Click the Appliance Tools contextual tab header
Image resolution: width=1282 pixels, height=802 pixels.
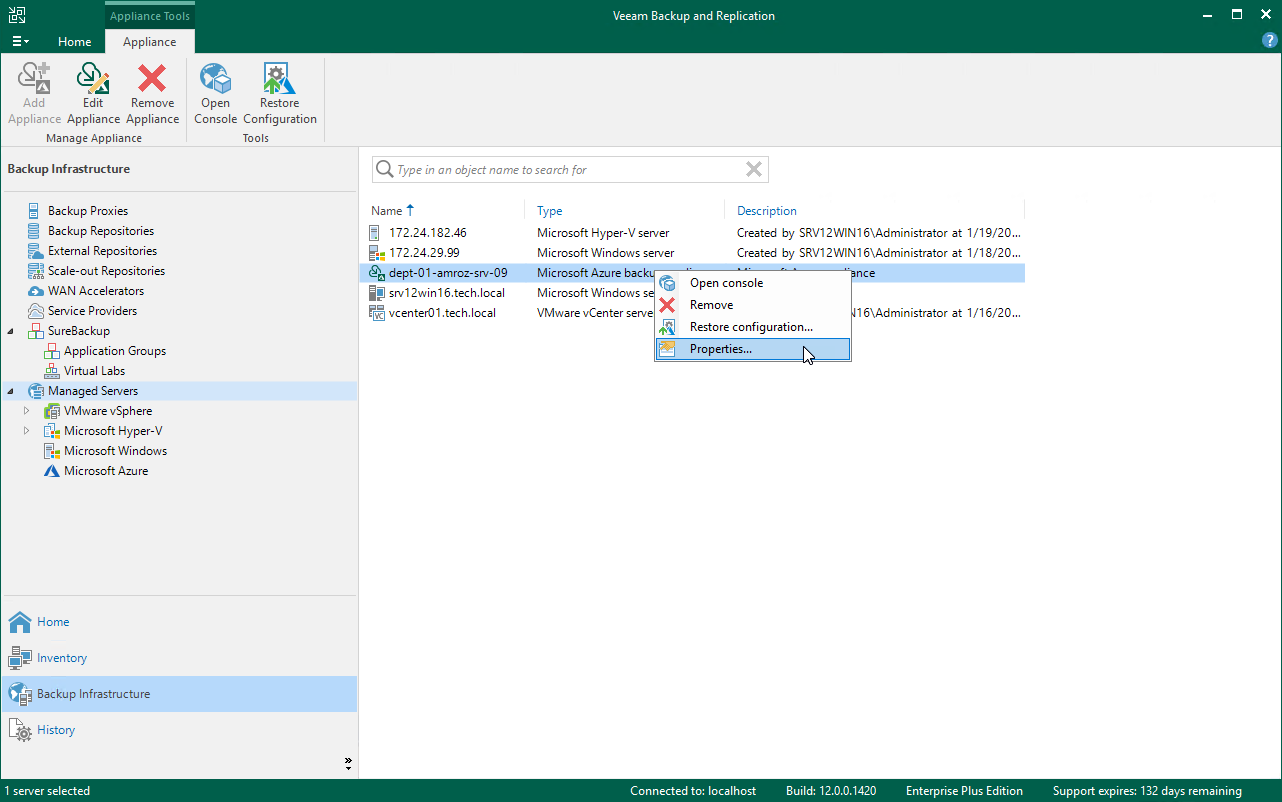click(149, 16)
